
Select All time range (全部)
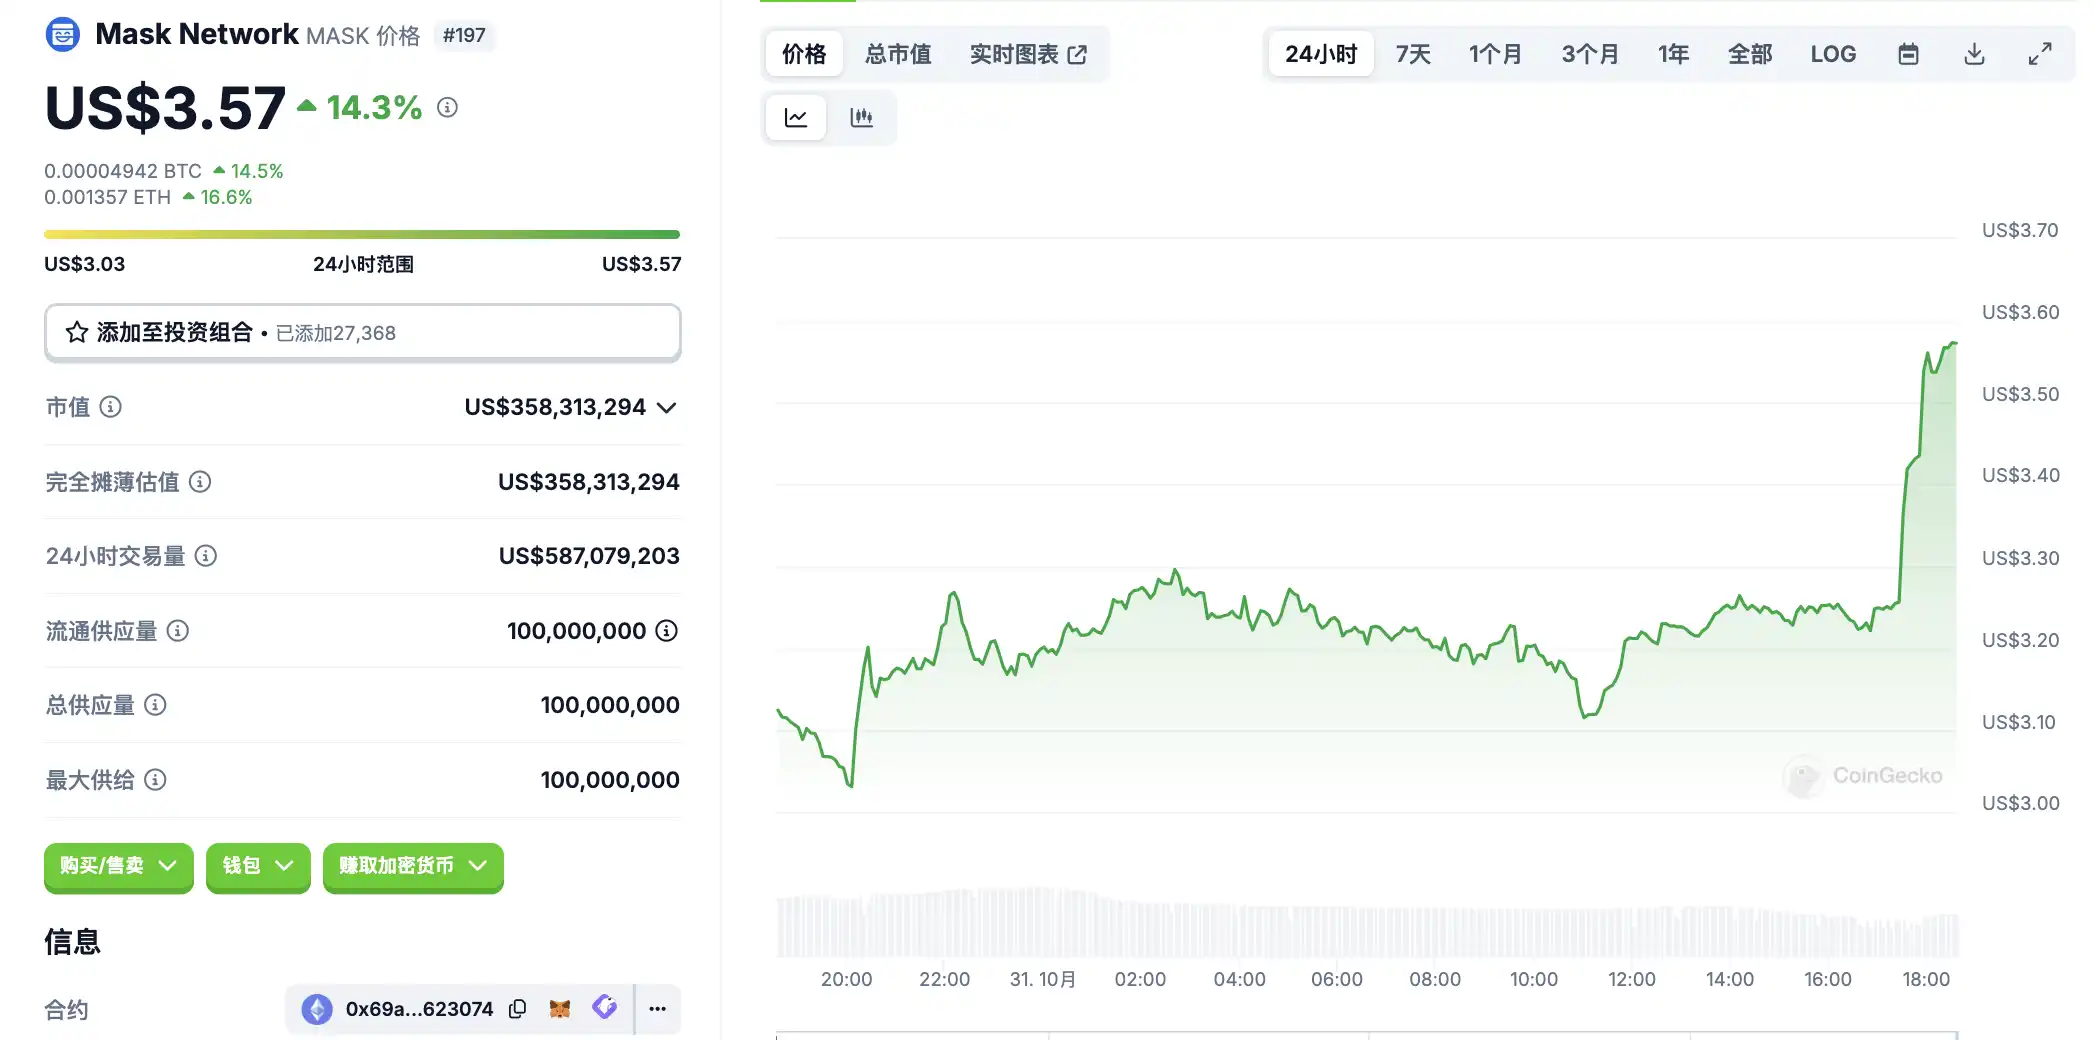tap(1750, 54)
